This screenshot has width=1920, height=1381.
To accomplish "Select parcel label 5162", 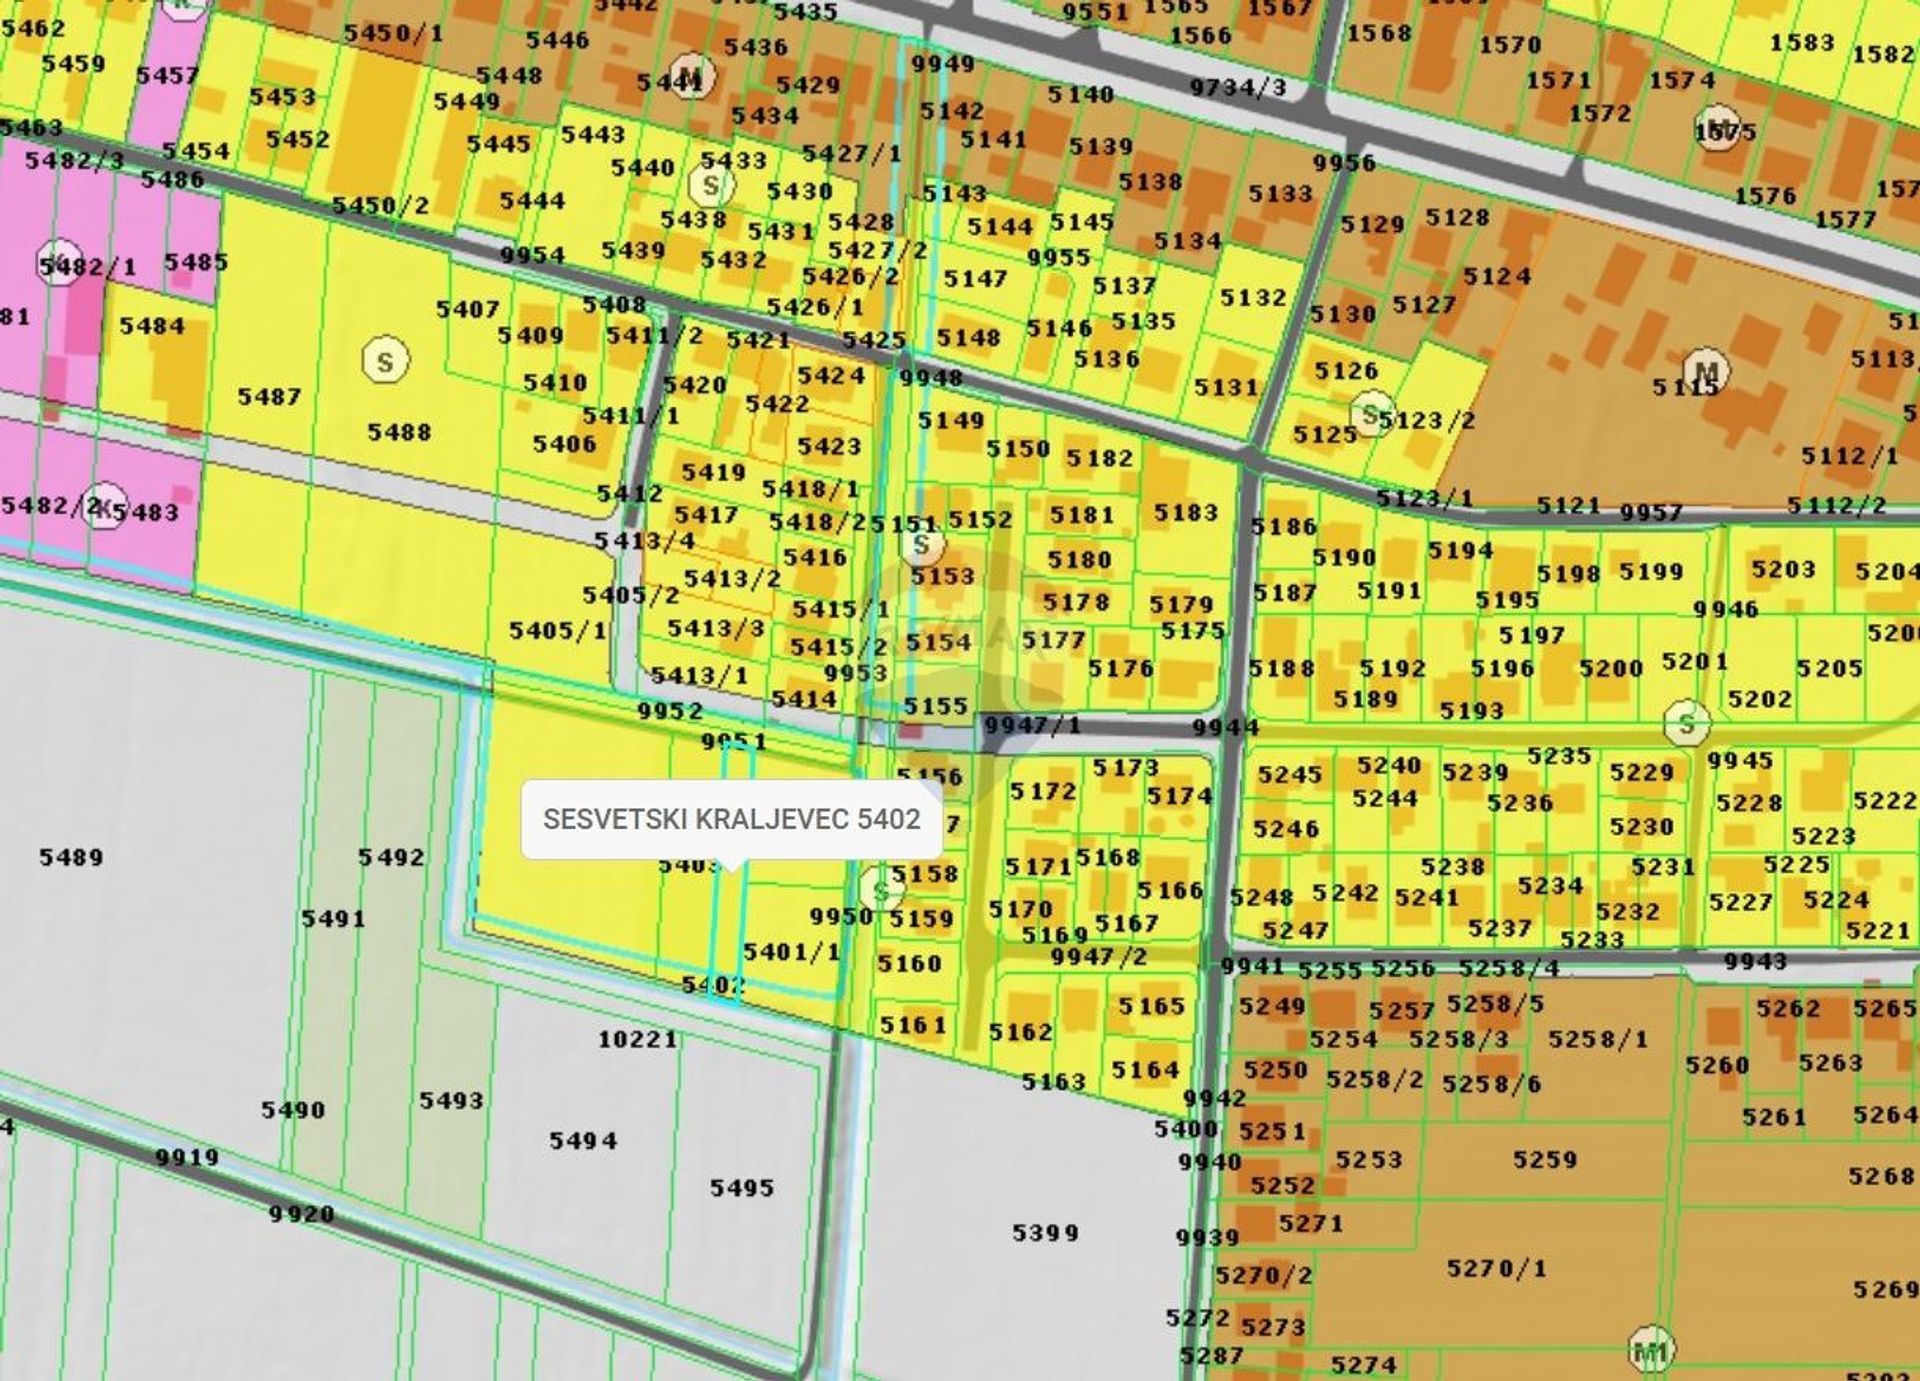I will pyautogui.click(x=1020, y=1031).
